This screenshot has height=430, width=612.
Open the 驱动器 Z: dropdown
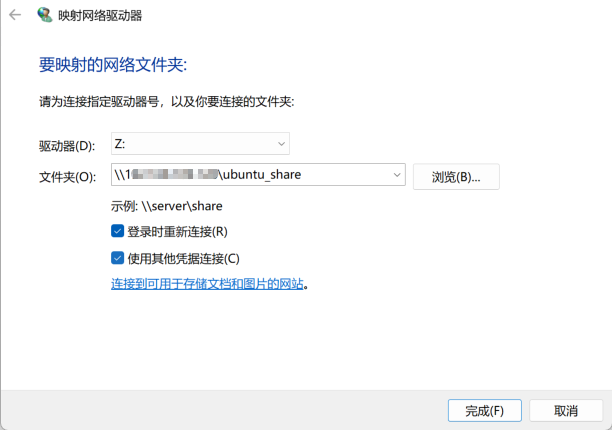200,144
